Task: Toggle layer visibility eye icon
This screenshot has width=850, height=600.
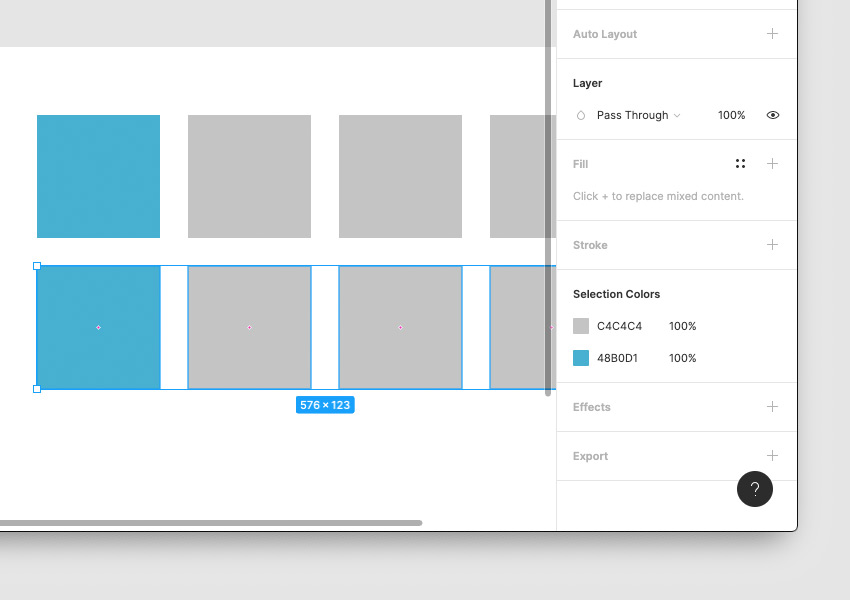Action: click(x=772, y=115)
